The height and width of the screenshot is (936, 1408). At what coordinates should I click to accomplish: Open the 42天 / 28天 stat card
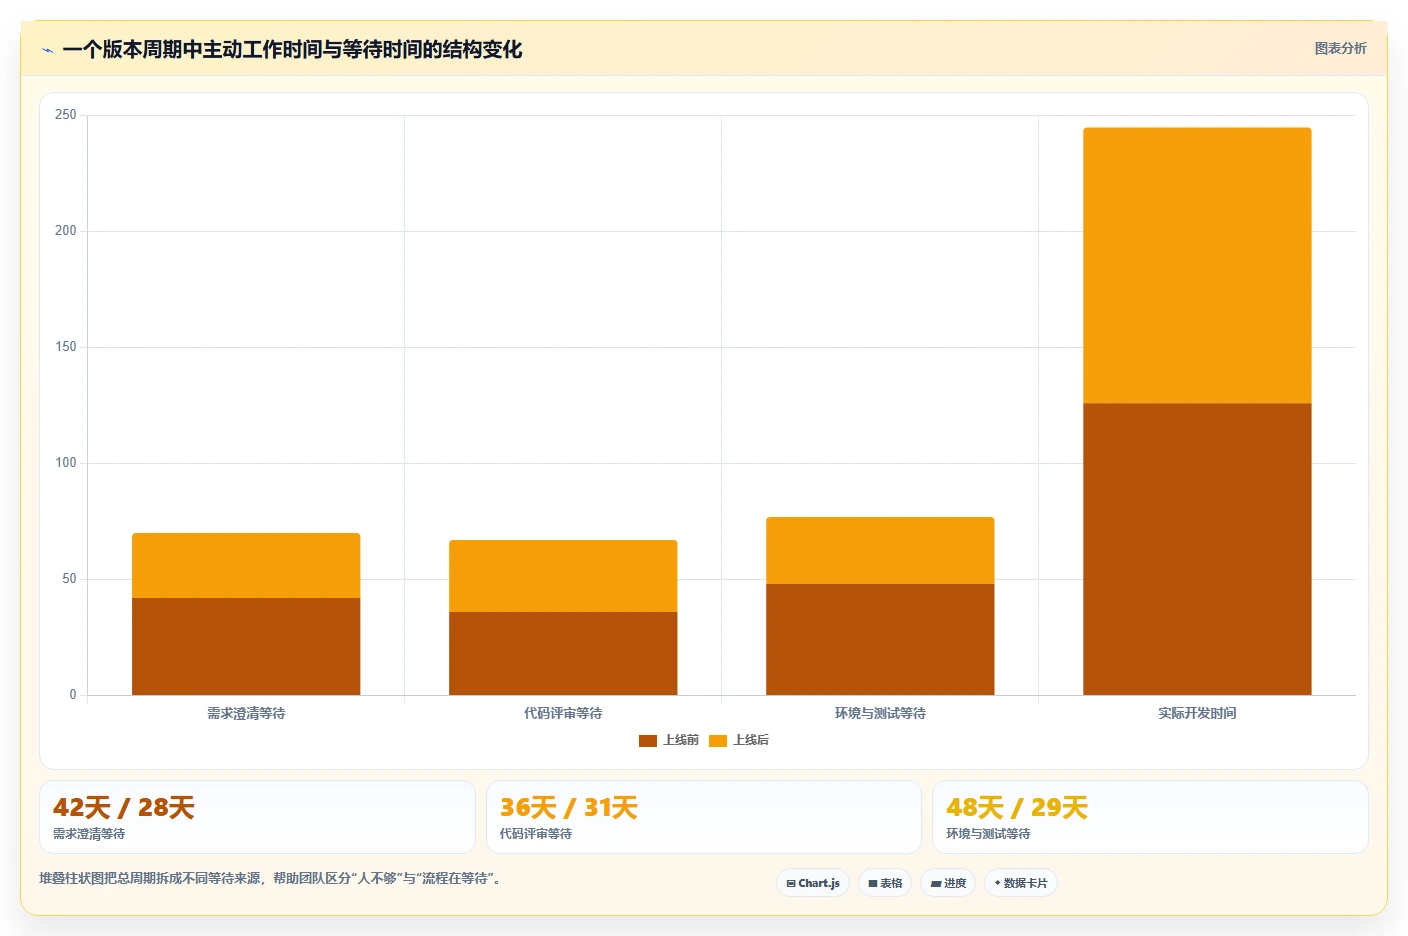pyautogui.click(x=257, y=817)
